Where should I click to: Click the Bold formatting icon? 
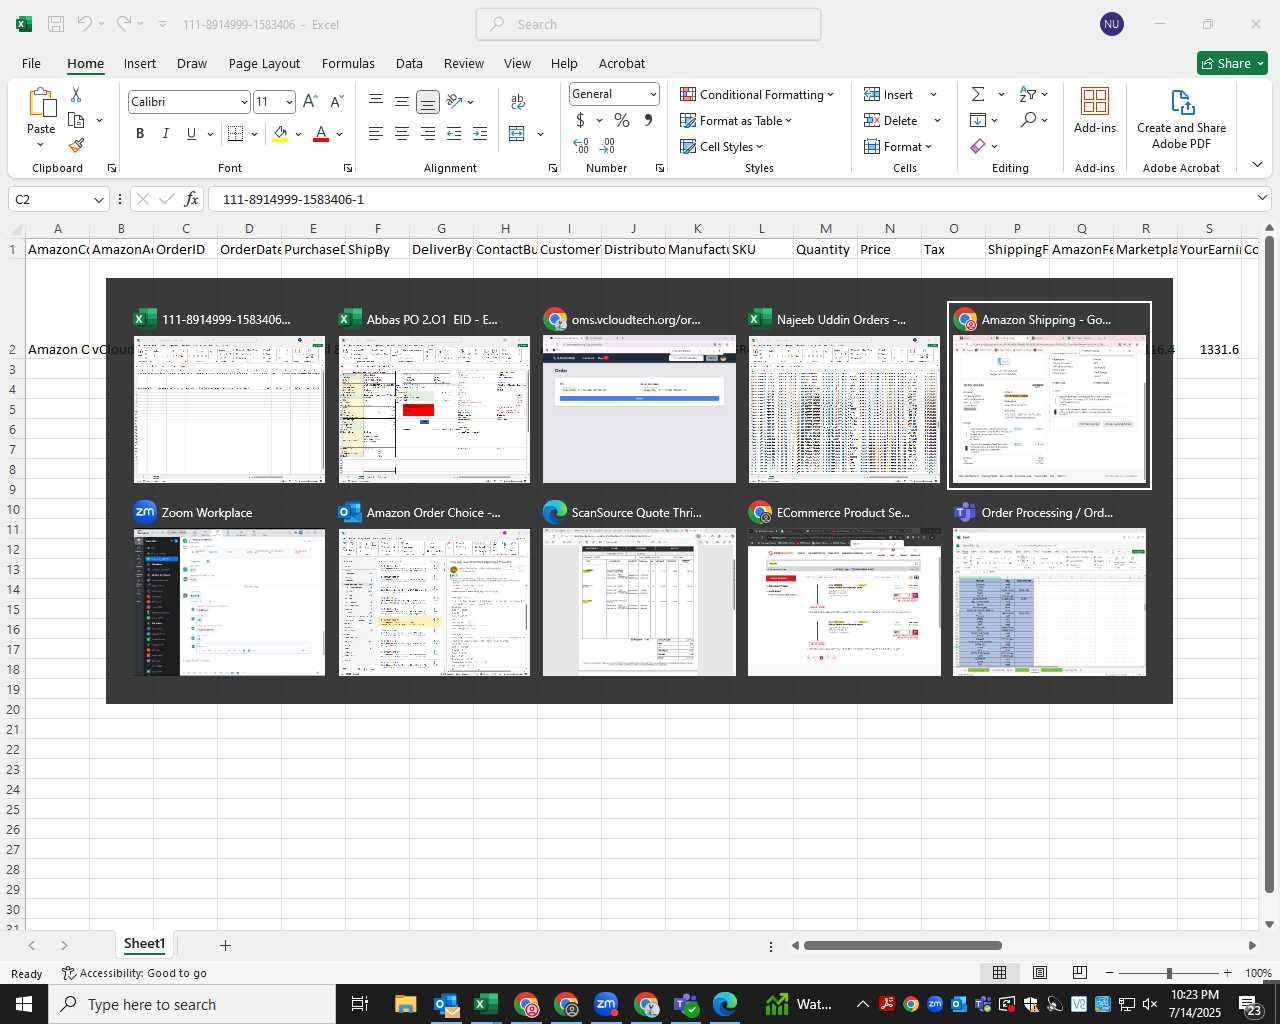140,133
